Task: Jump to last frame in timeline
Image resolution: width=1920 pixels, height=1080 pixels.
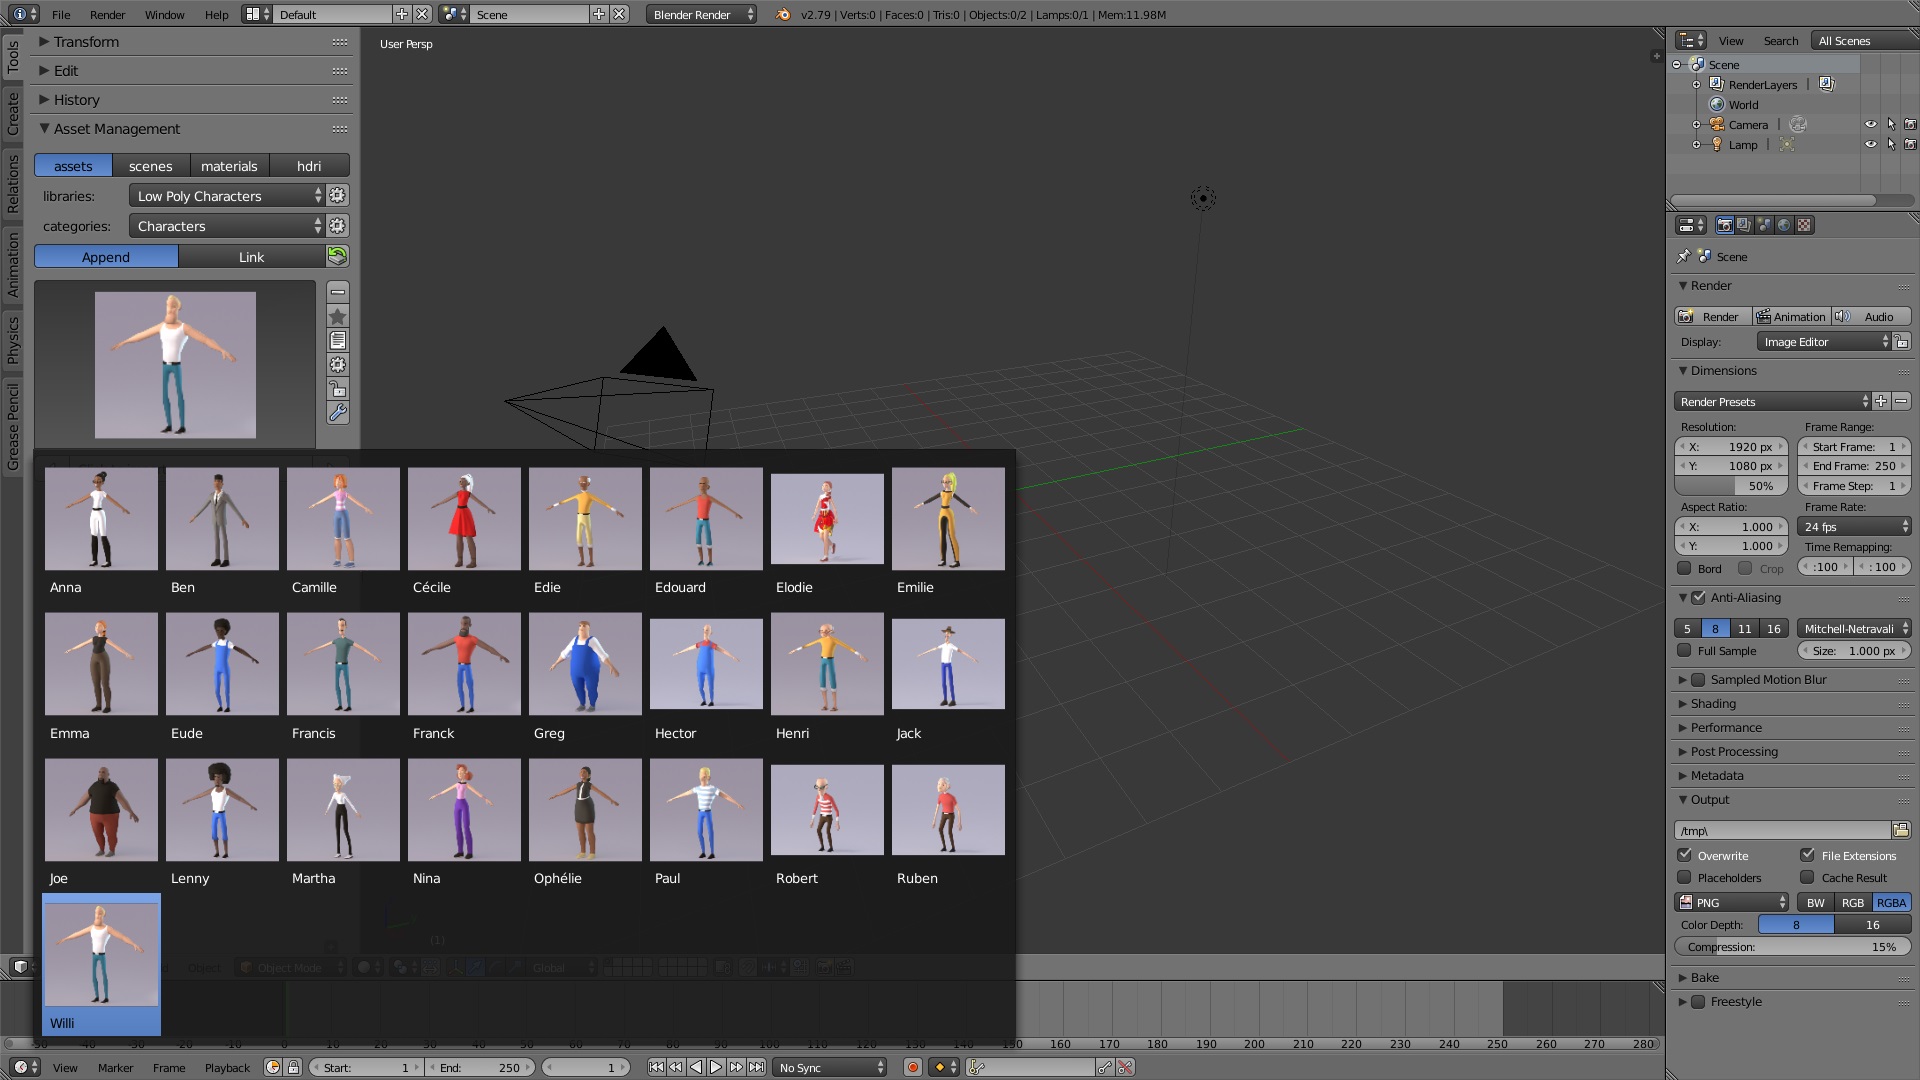Action: pos(757,1067)
